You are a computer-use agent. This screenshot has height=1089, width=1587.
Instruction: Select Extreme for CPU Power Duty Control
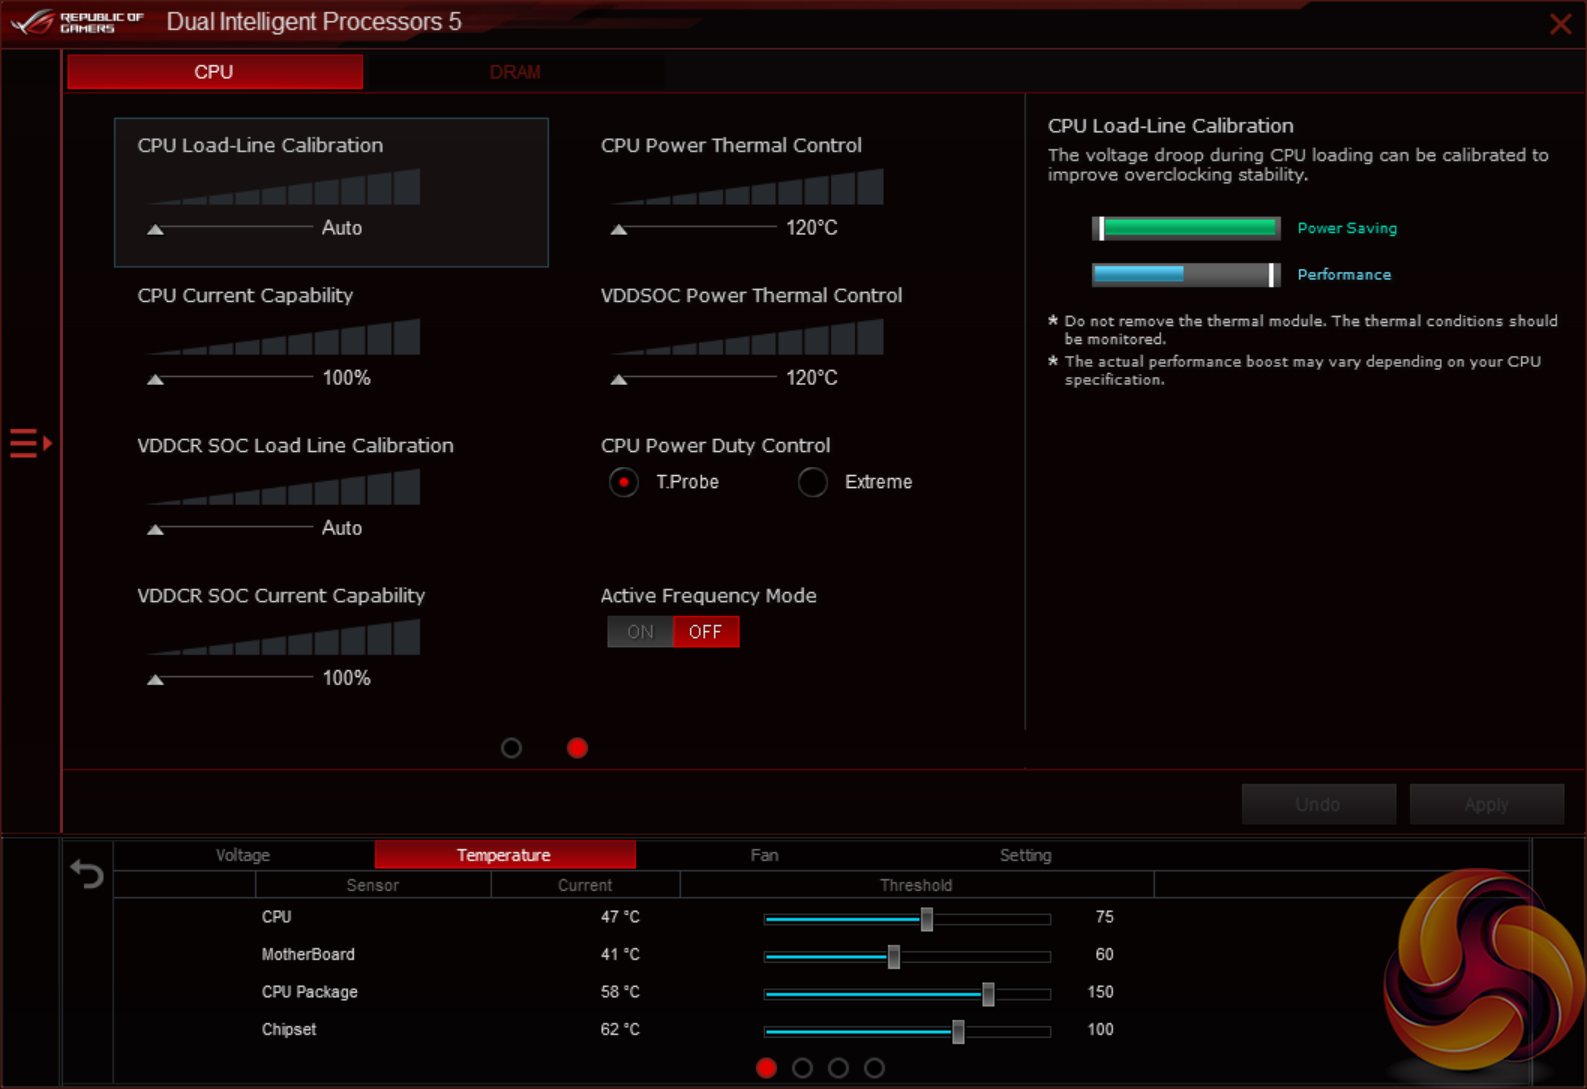coord(813,482)
